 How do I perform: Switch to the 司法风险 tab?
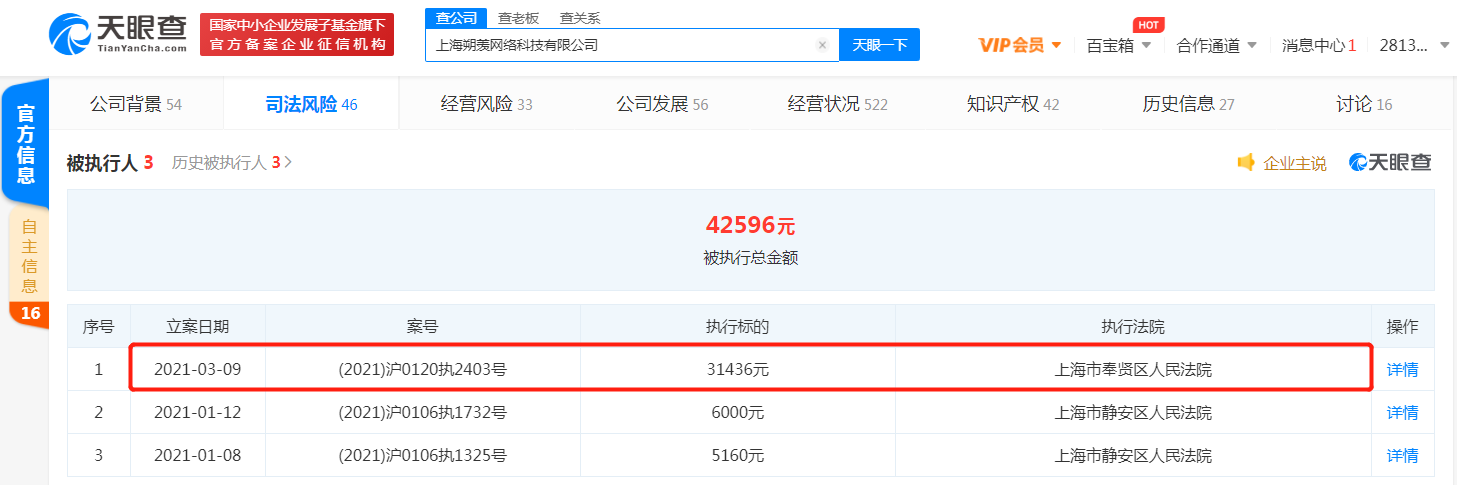click(x=311, y=104)
